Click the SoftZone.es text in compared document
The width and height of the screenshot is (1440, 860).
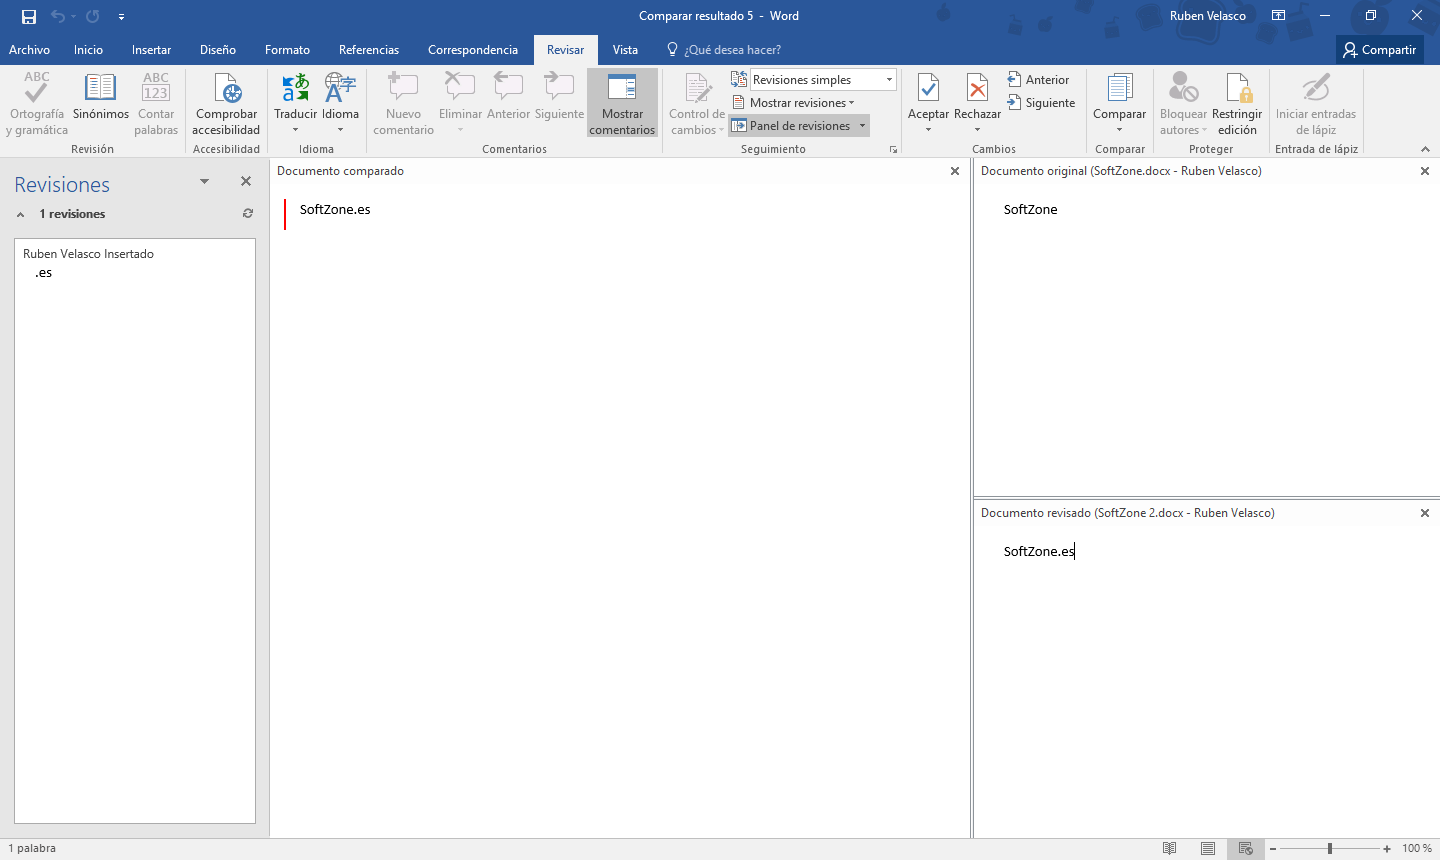(335, 210)
